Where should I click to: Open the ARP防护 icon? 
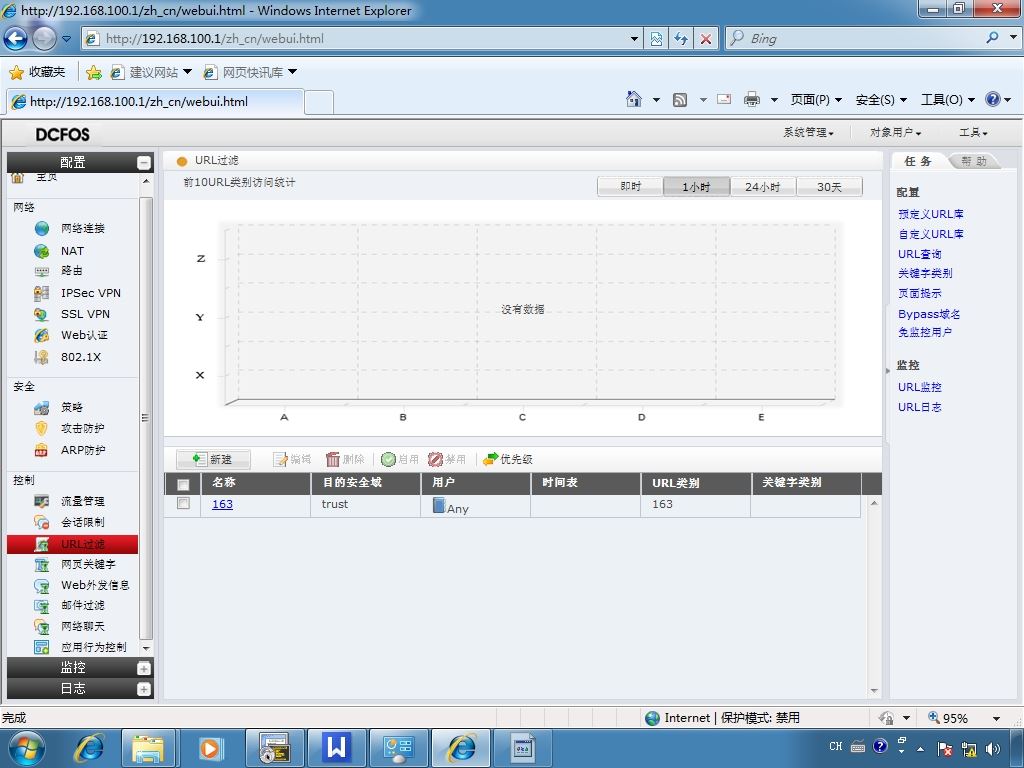(x=42, y=450)
